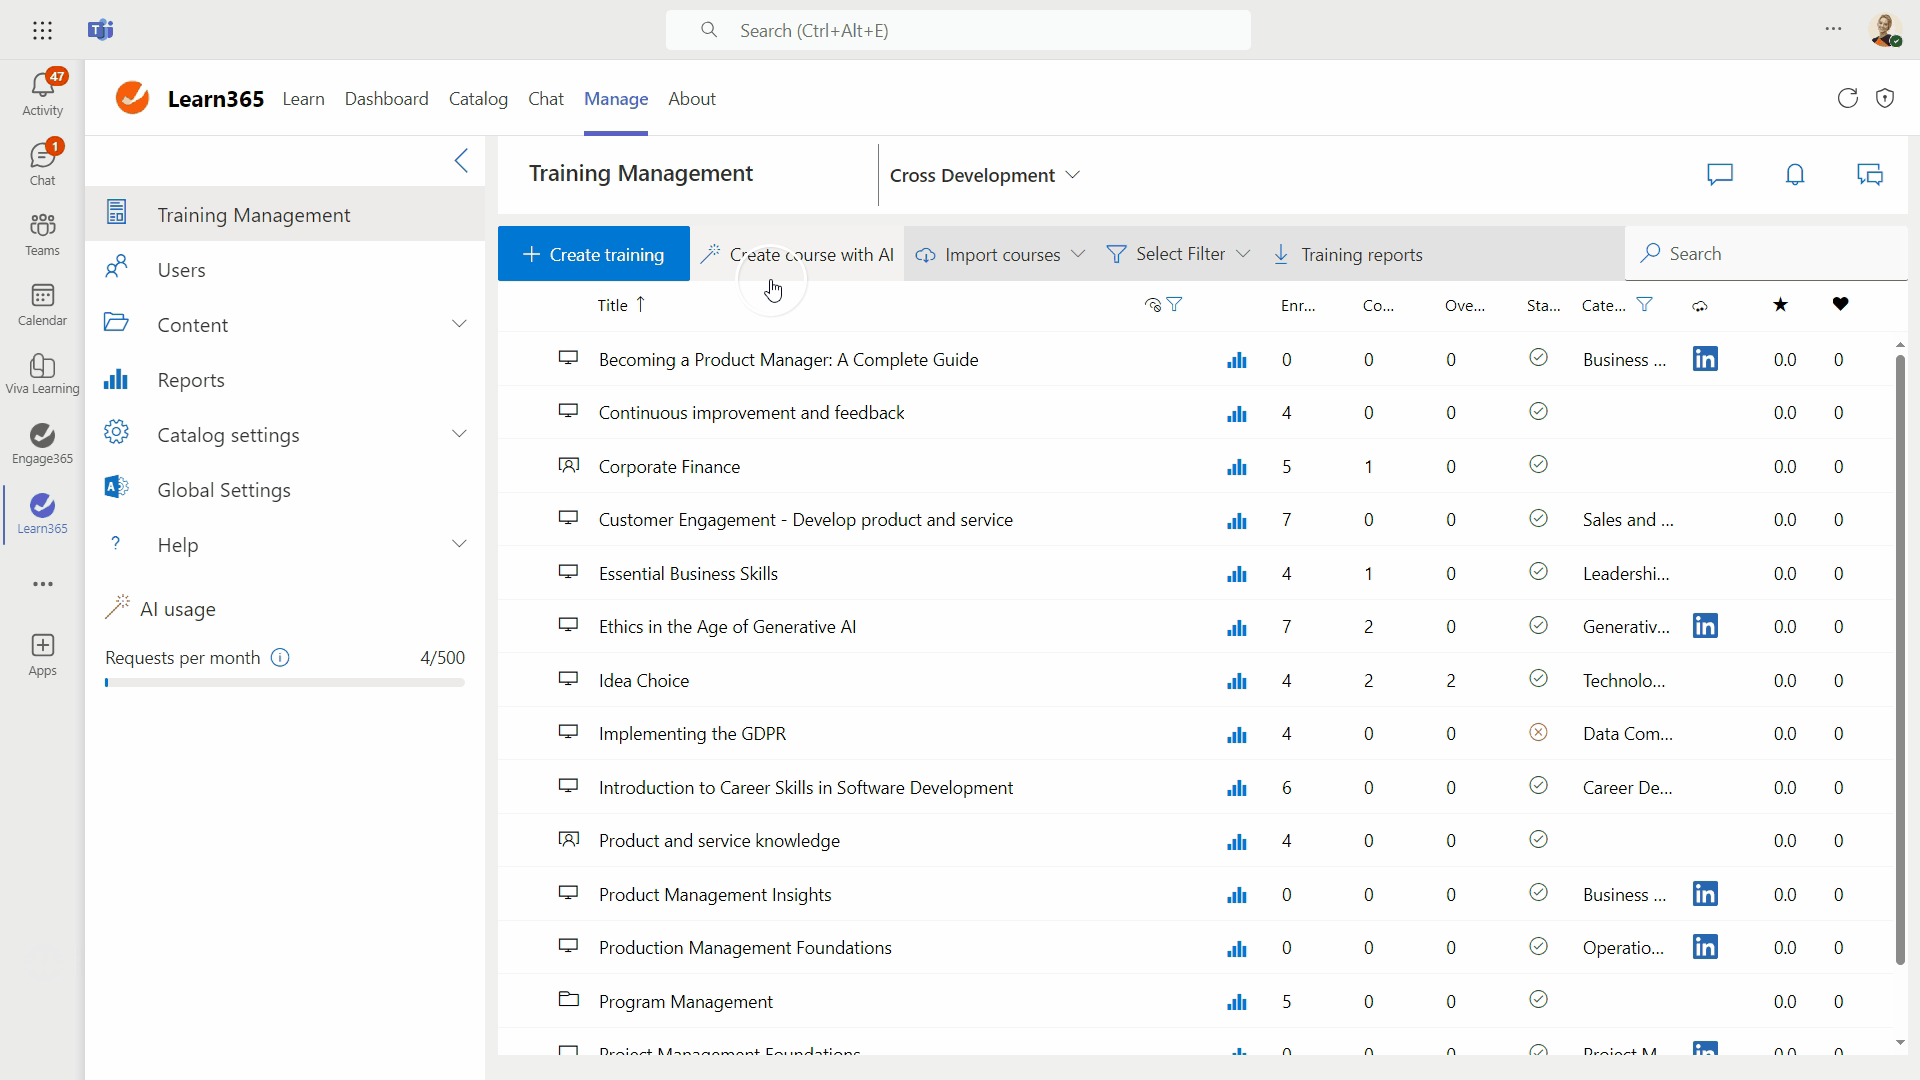
Task: Open Calendar in Teams sidebar
Action: tap(42, 304)
